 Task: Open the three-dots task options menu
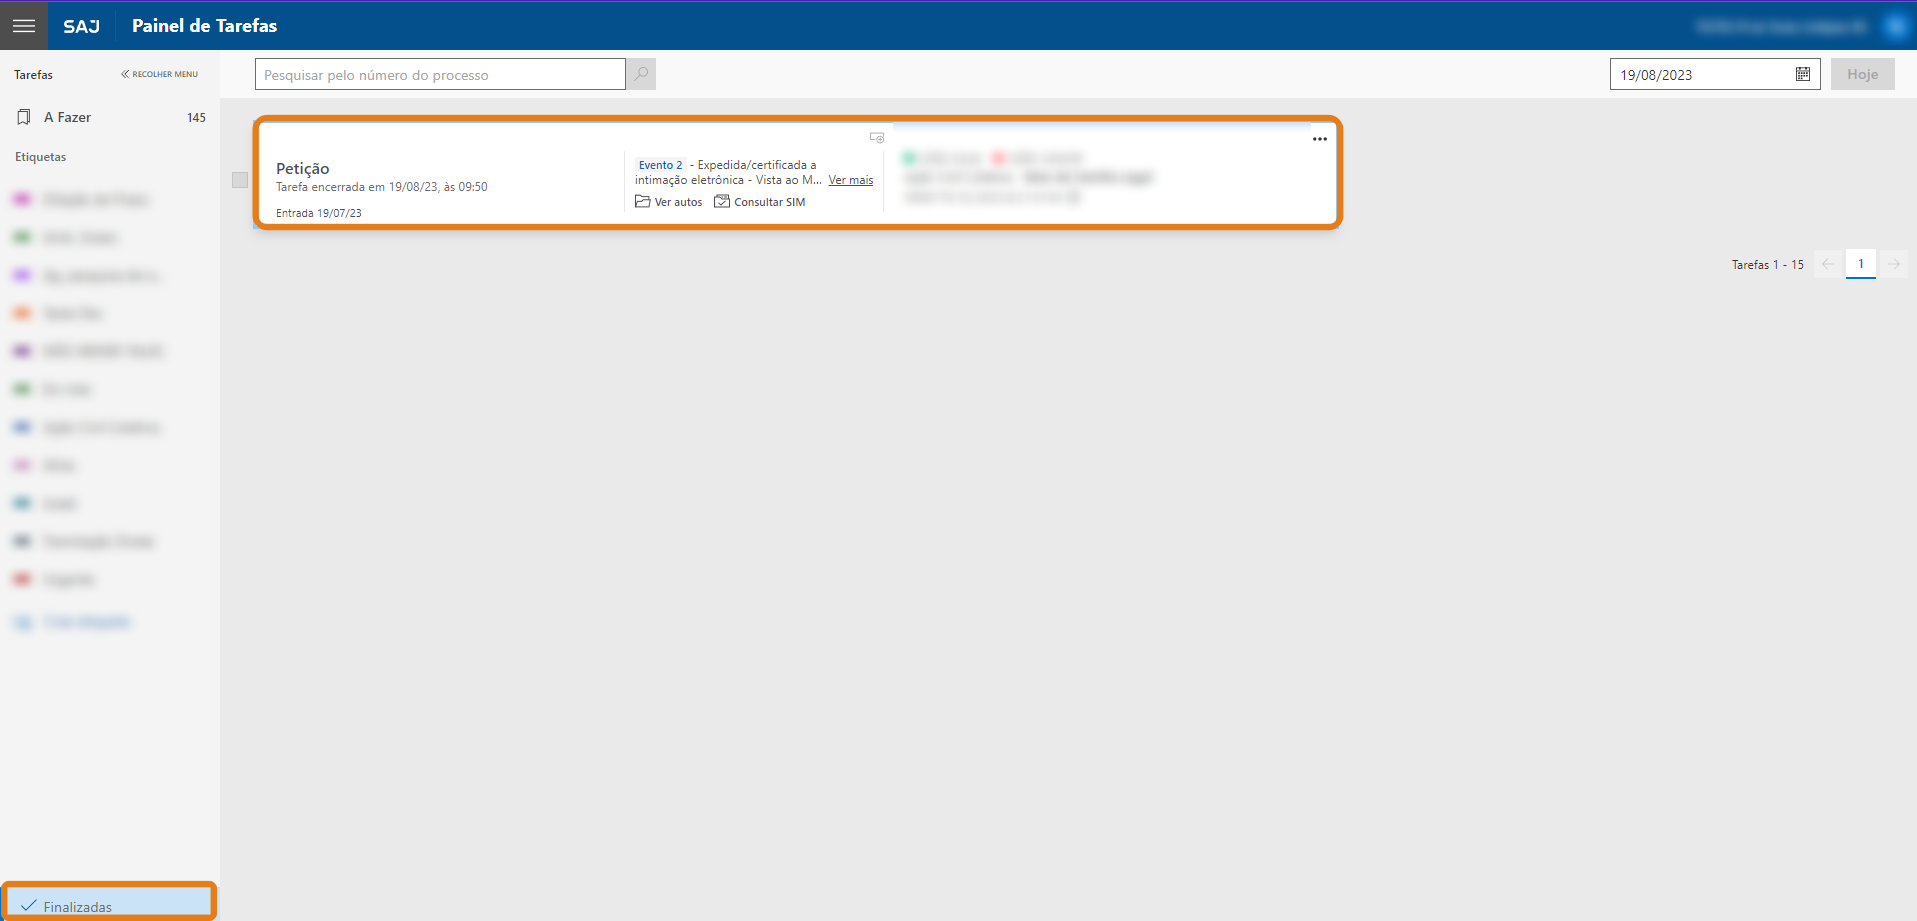(x=1319, y=139)
